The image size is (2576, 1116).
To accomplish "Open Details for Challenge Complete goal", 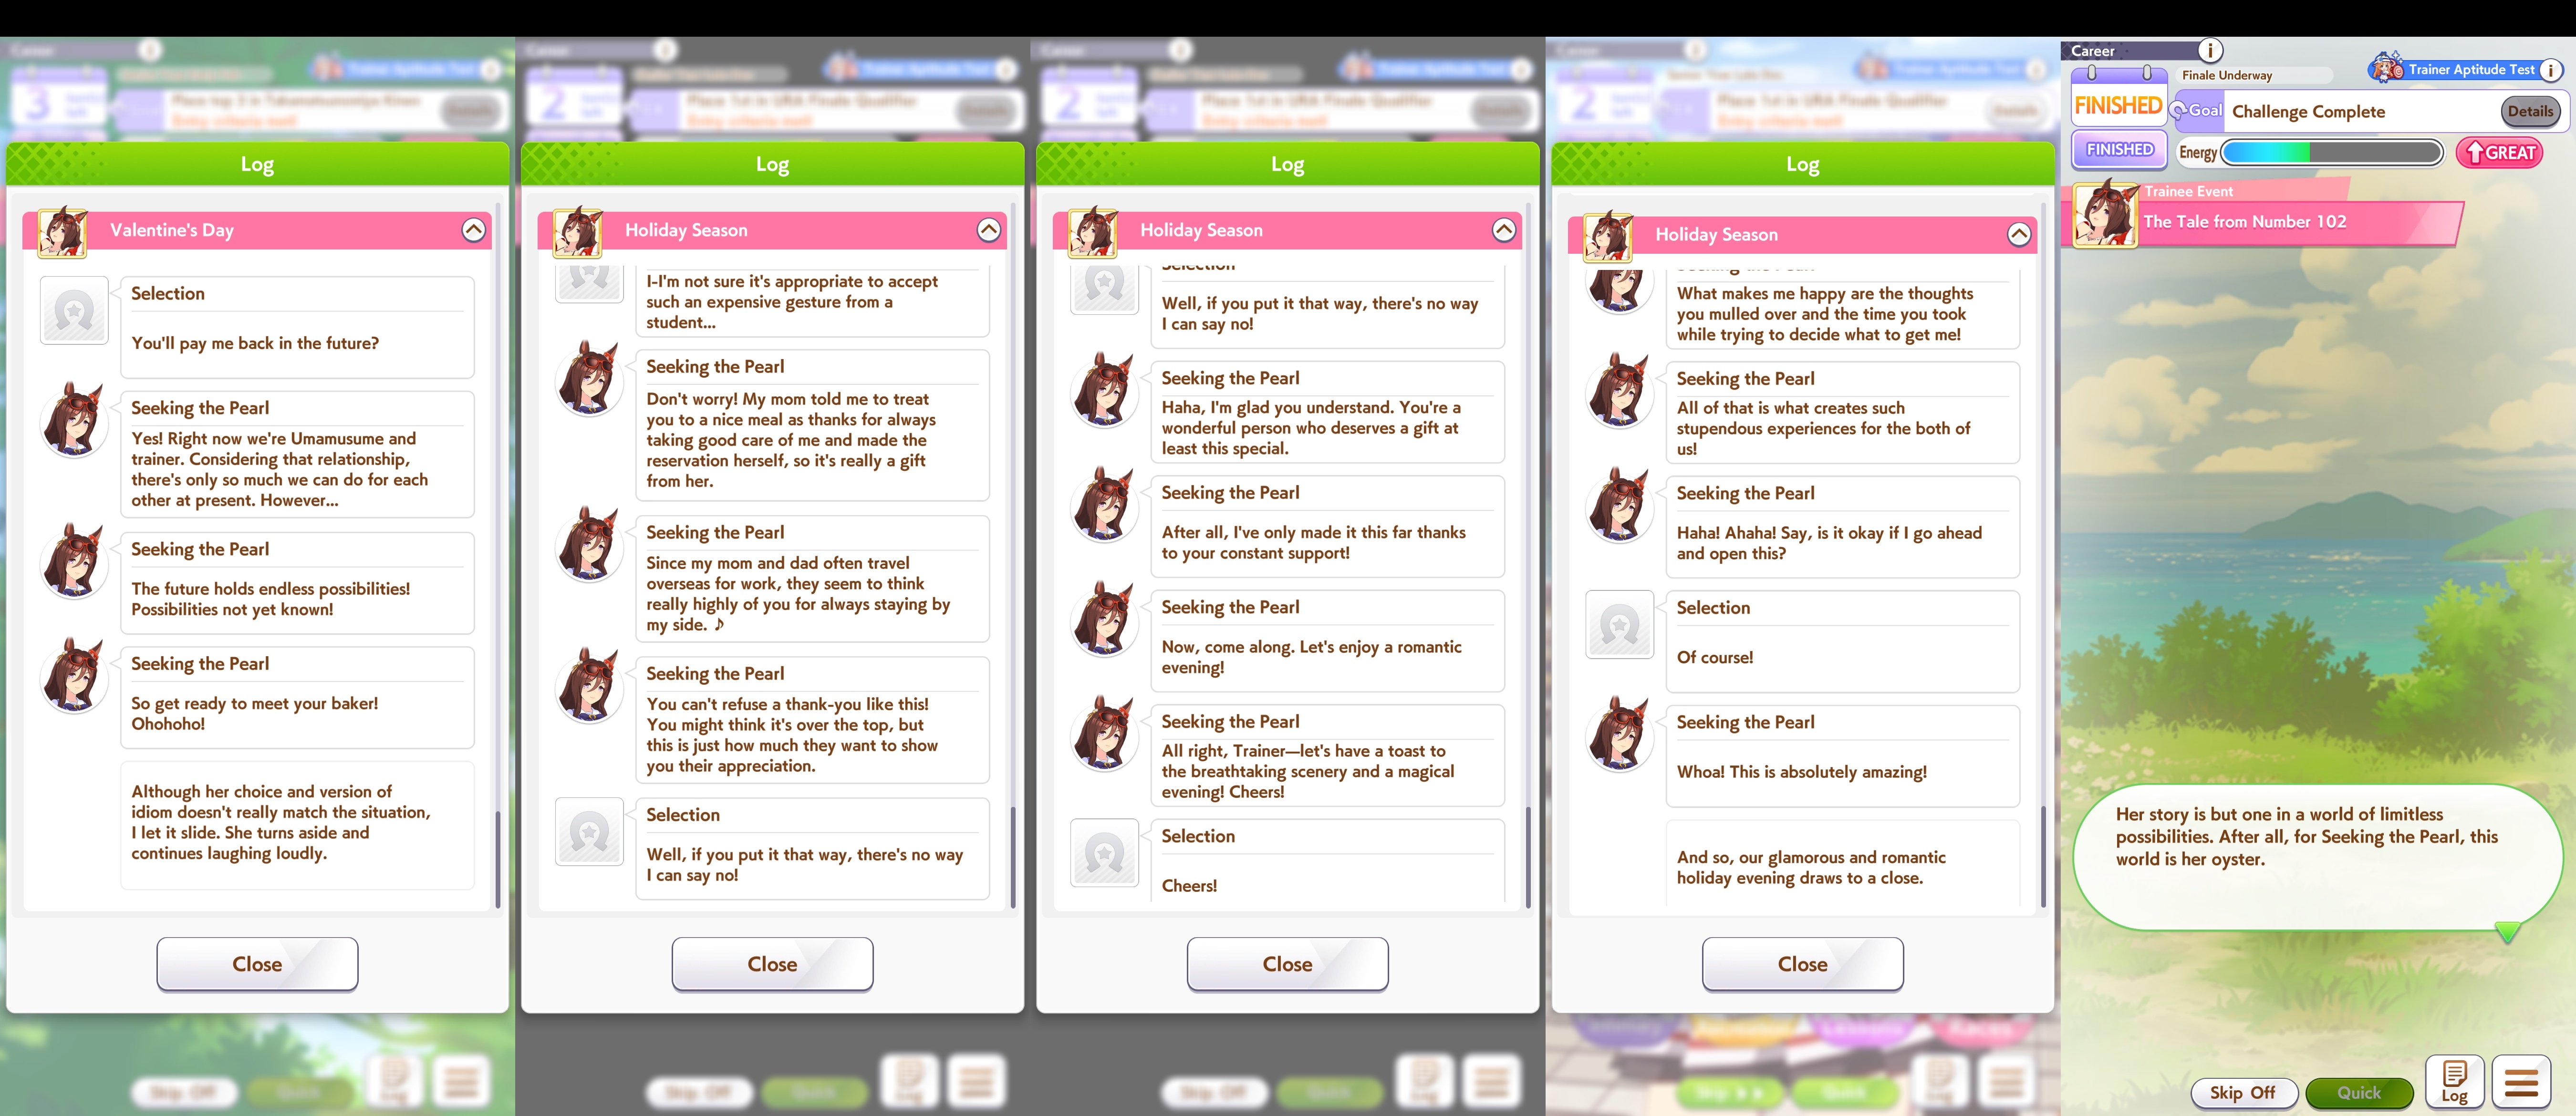I will click(2530, 111).
